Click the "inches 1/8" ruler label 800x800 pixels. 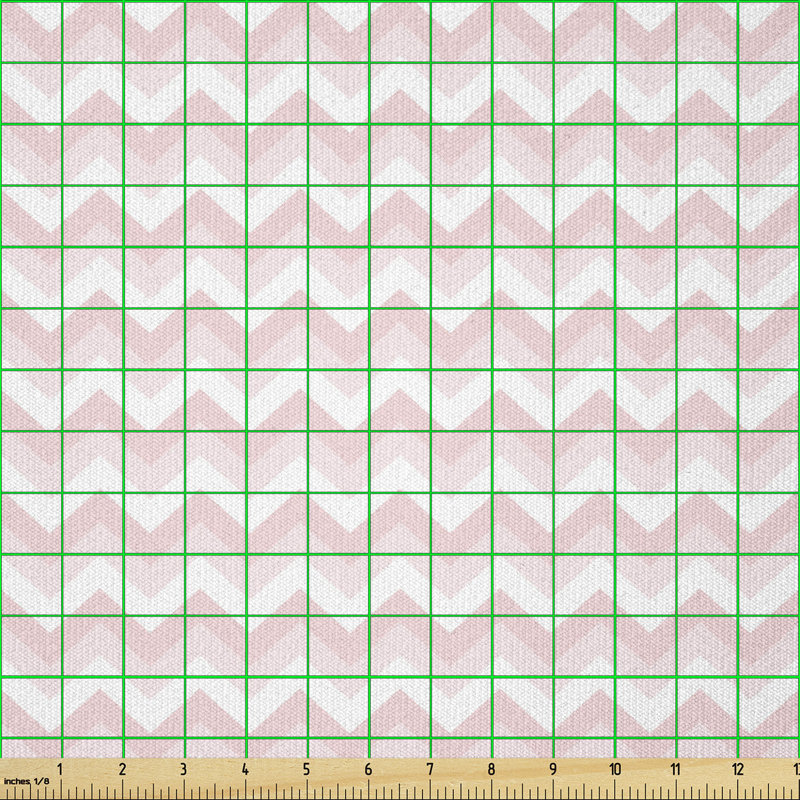tap(27, 781)
